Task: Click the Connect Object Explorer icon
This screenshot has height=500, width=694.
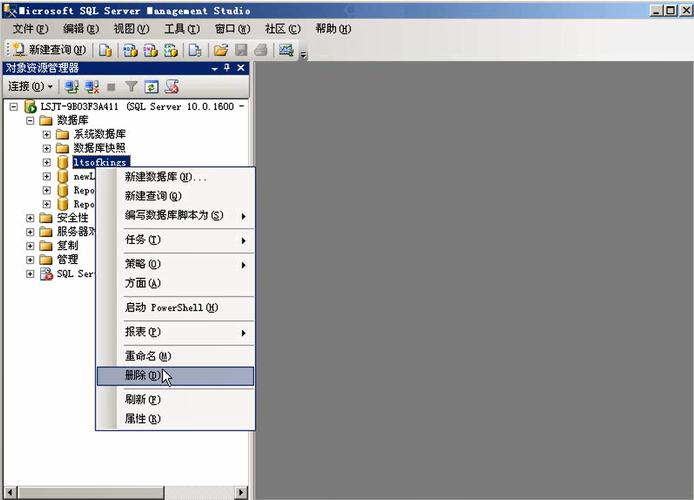Action: (x=72, y=87)
